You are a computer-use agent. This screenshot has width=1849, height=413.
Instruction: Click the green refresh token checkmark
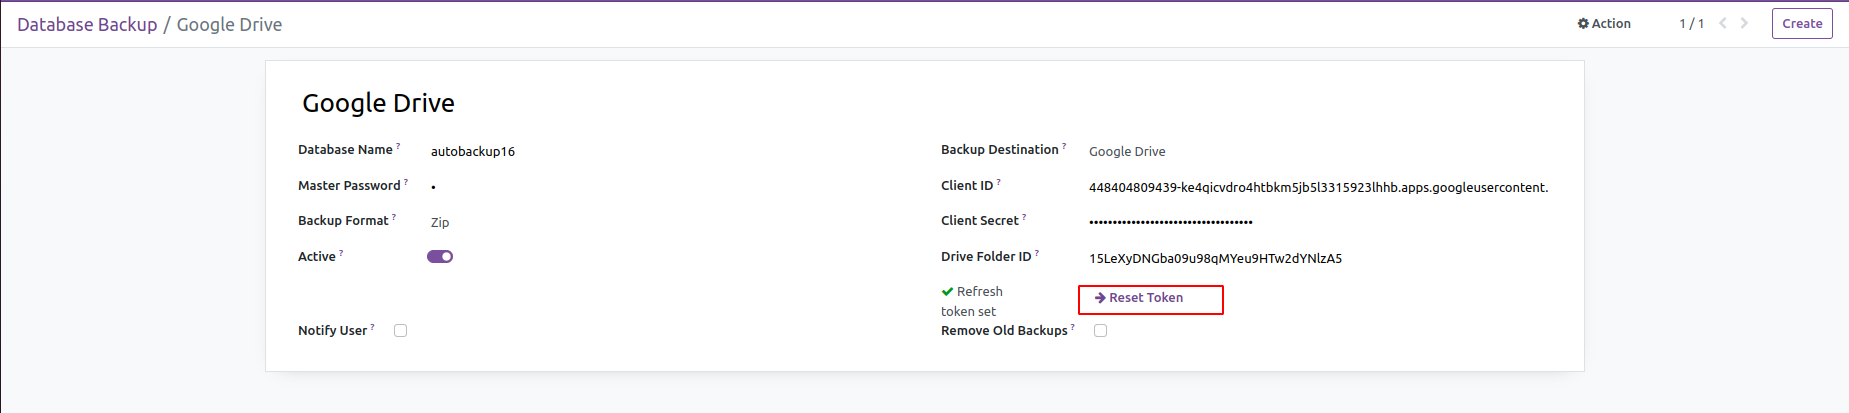(x=947, y=292)
